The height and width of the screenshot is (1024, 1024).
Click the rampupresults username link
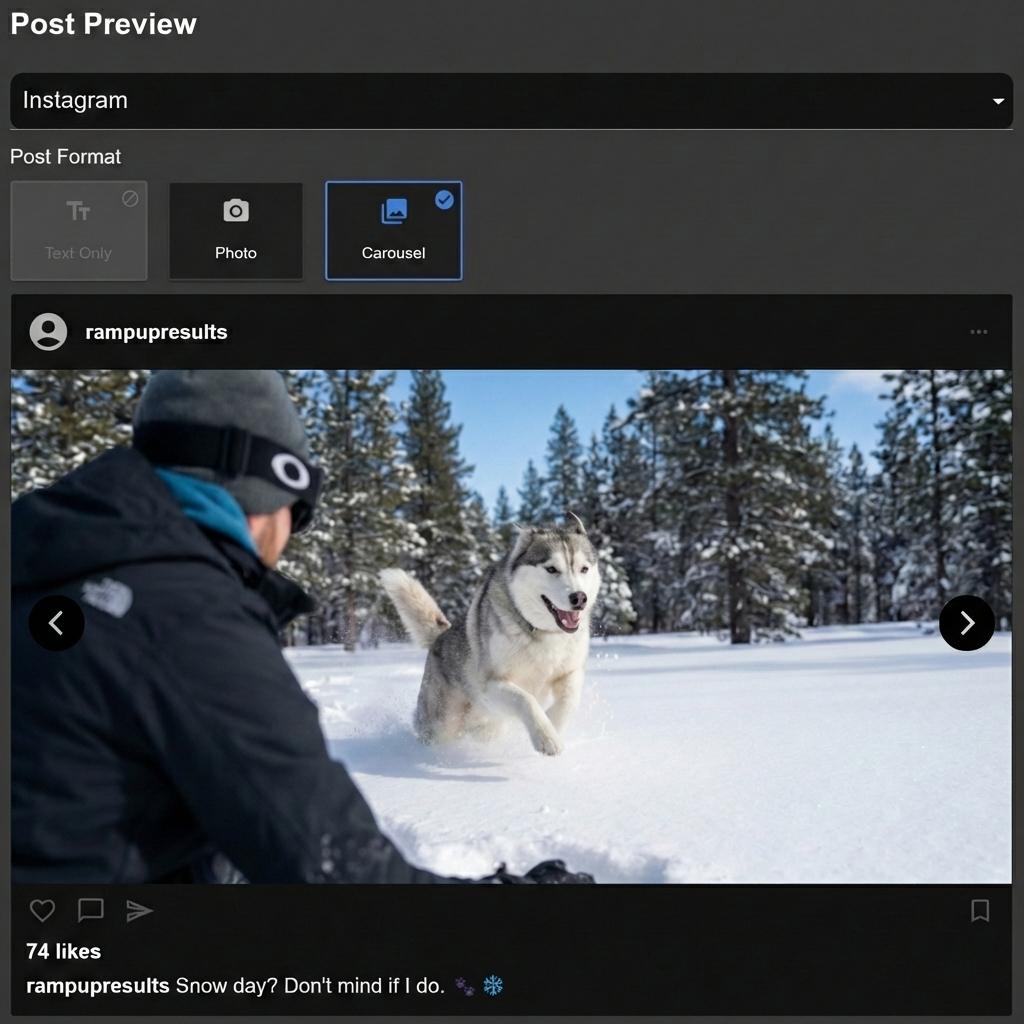156,332
